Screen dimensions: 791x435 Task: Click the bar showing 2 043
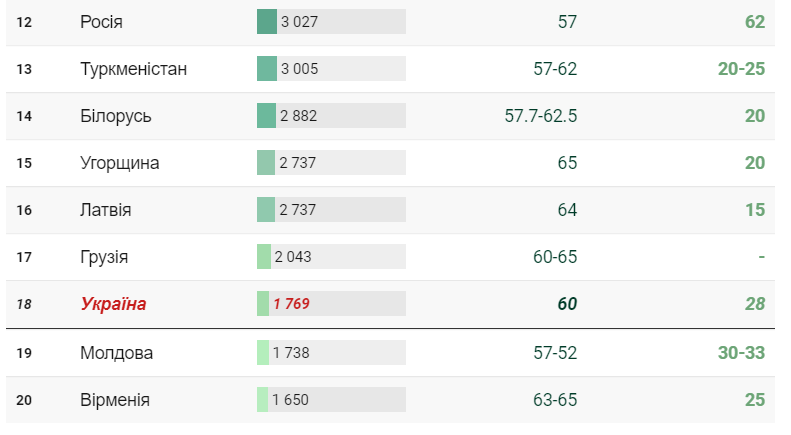click(331, 257)
